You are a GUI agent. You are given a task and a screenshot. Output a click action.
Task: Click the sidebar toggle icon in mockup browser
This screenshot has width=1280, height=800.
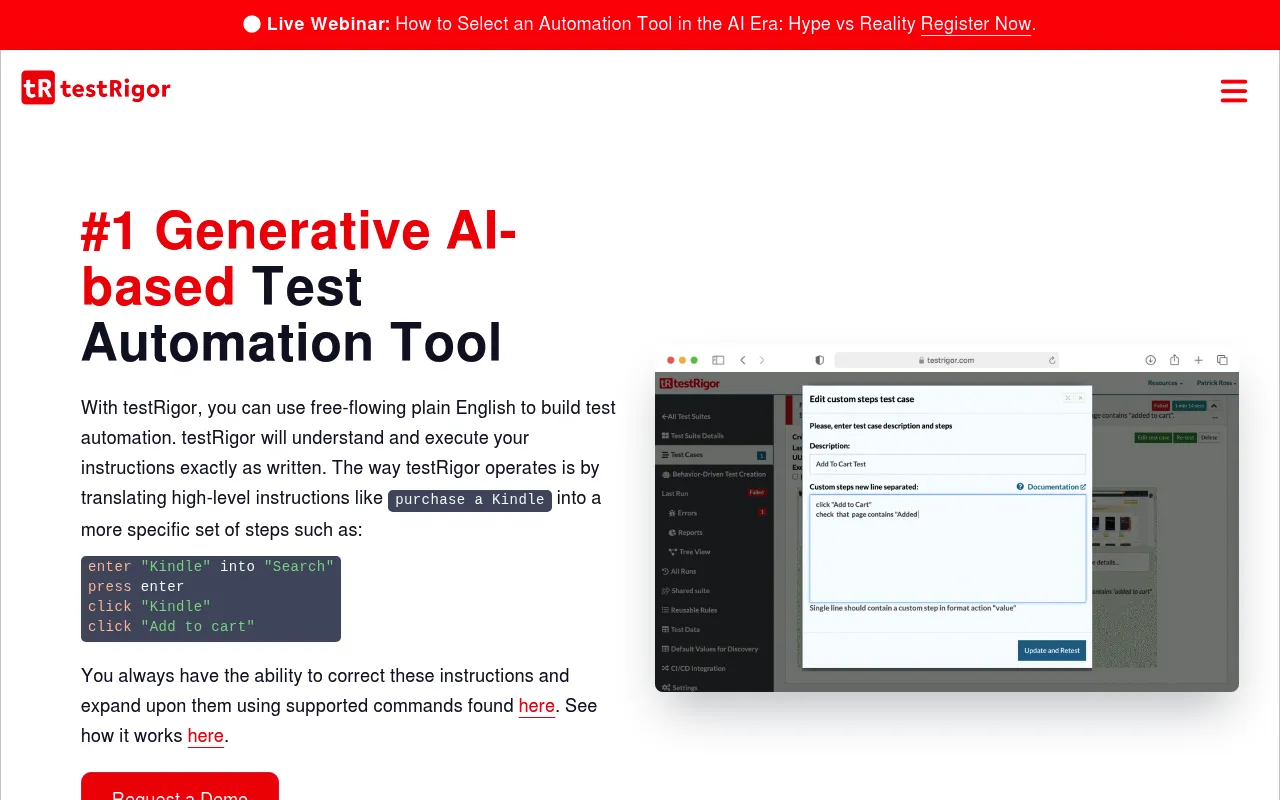(718, 360)
